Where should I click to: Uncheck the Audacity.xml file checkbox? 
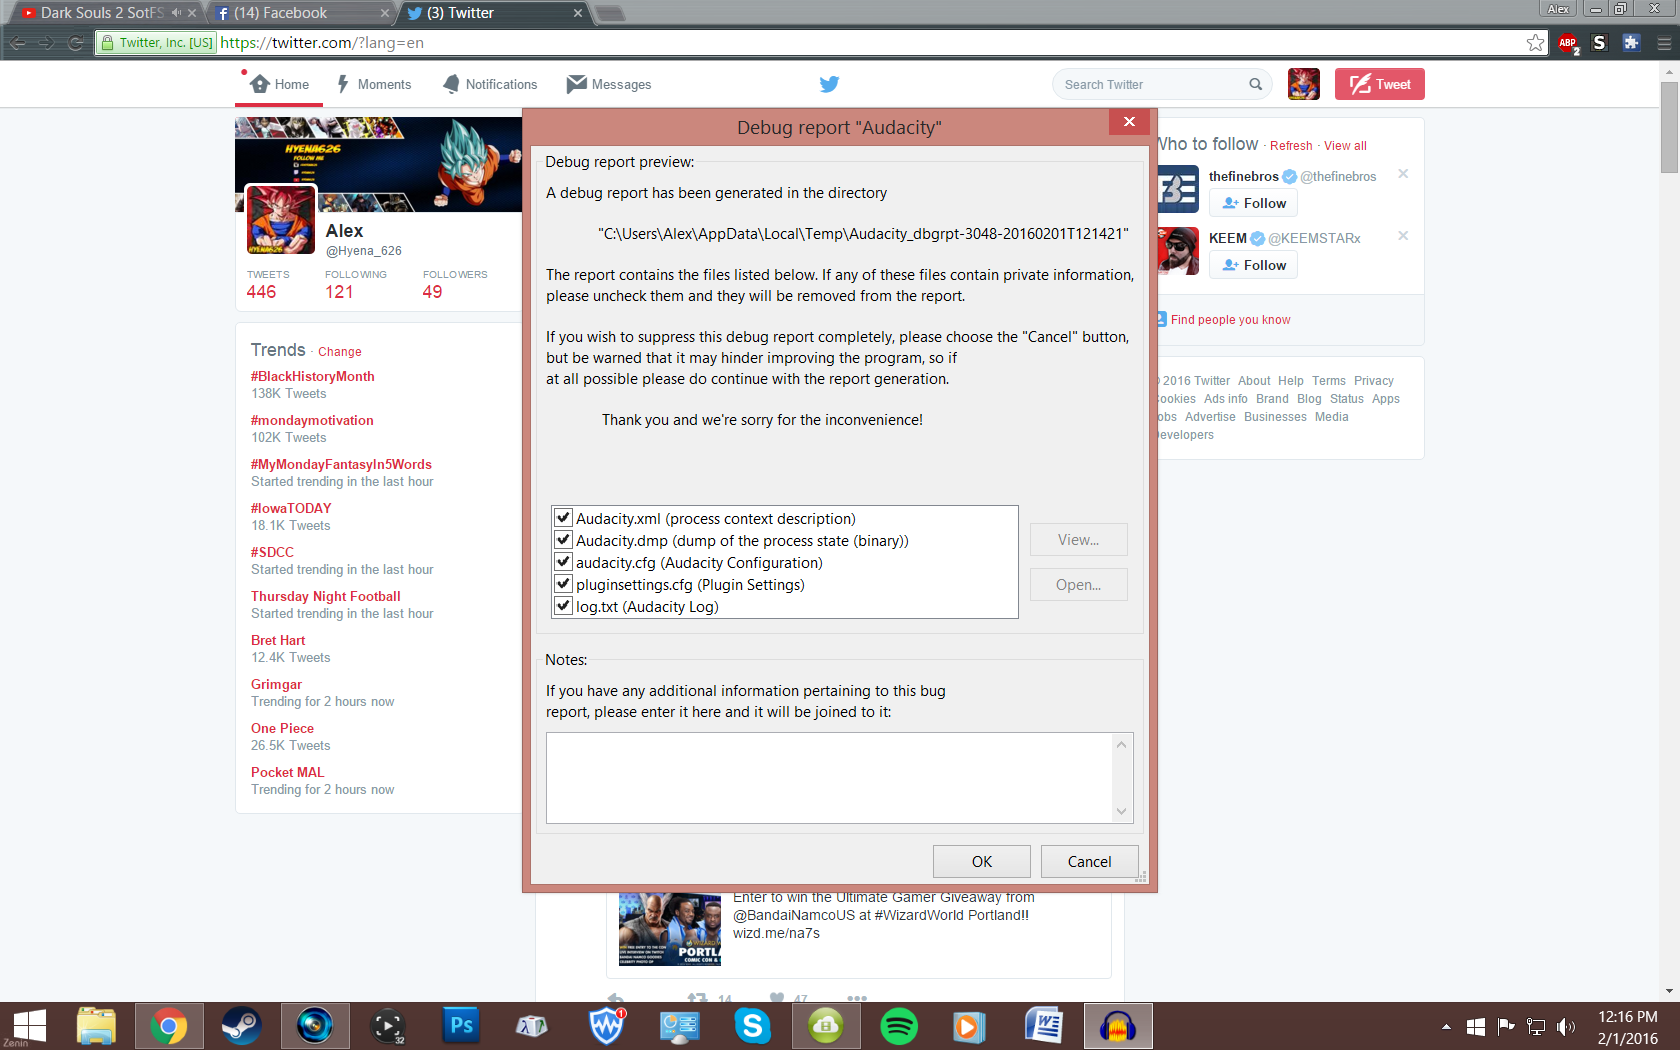[x=563, y=518]
